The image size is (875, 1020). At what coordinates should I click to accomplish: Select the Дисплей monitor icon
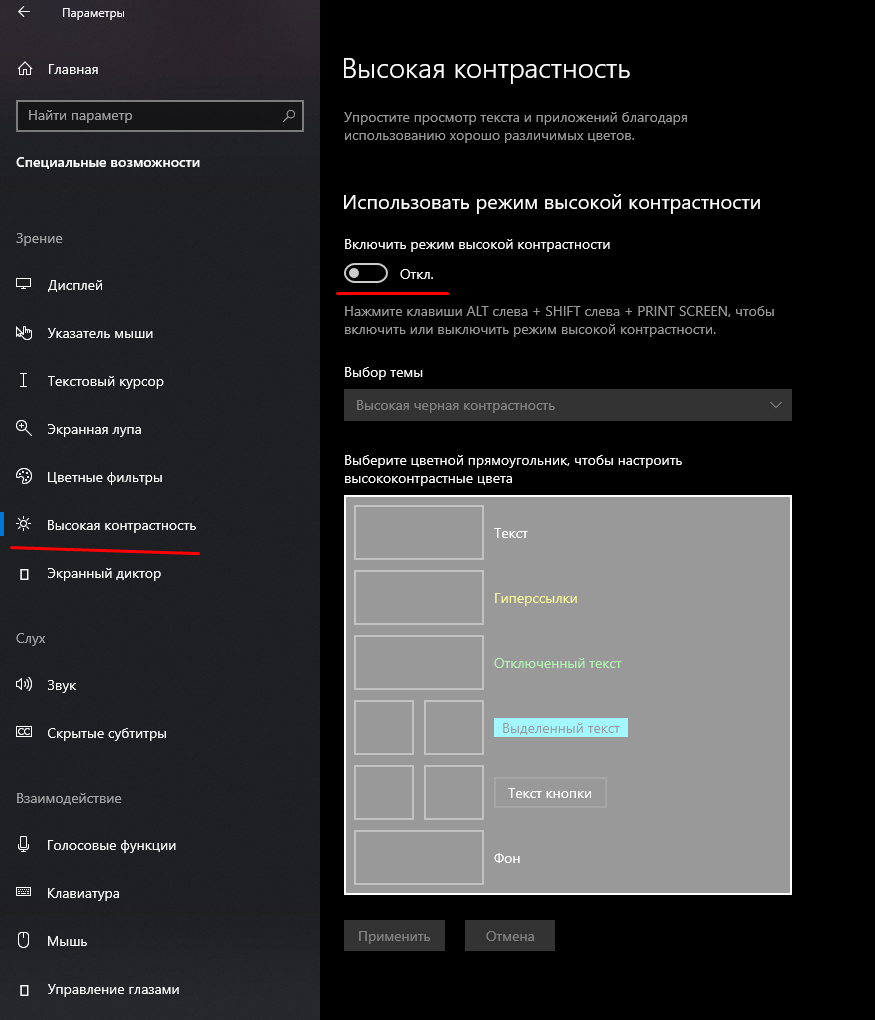pyautogui.click(x=25, y=285)
